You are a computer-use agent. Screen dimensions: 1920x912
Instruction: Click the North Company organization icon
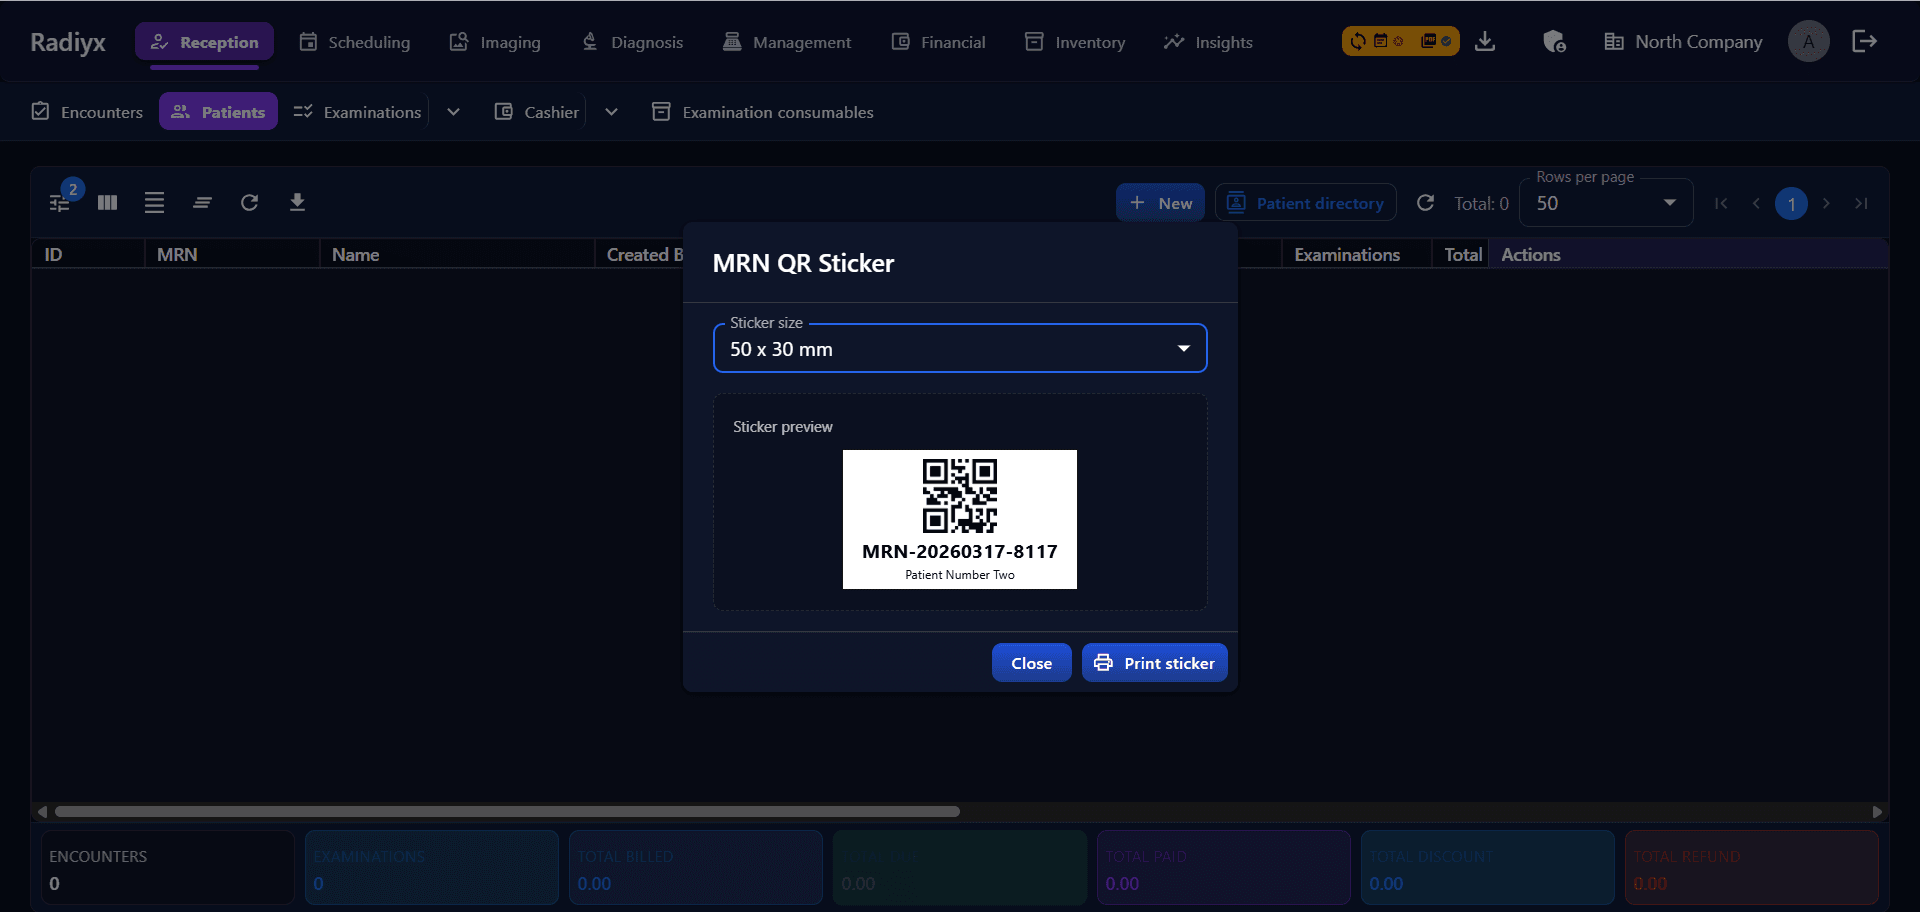point(1612,41)
